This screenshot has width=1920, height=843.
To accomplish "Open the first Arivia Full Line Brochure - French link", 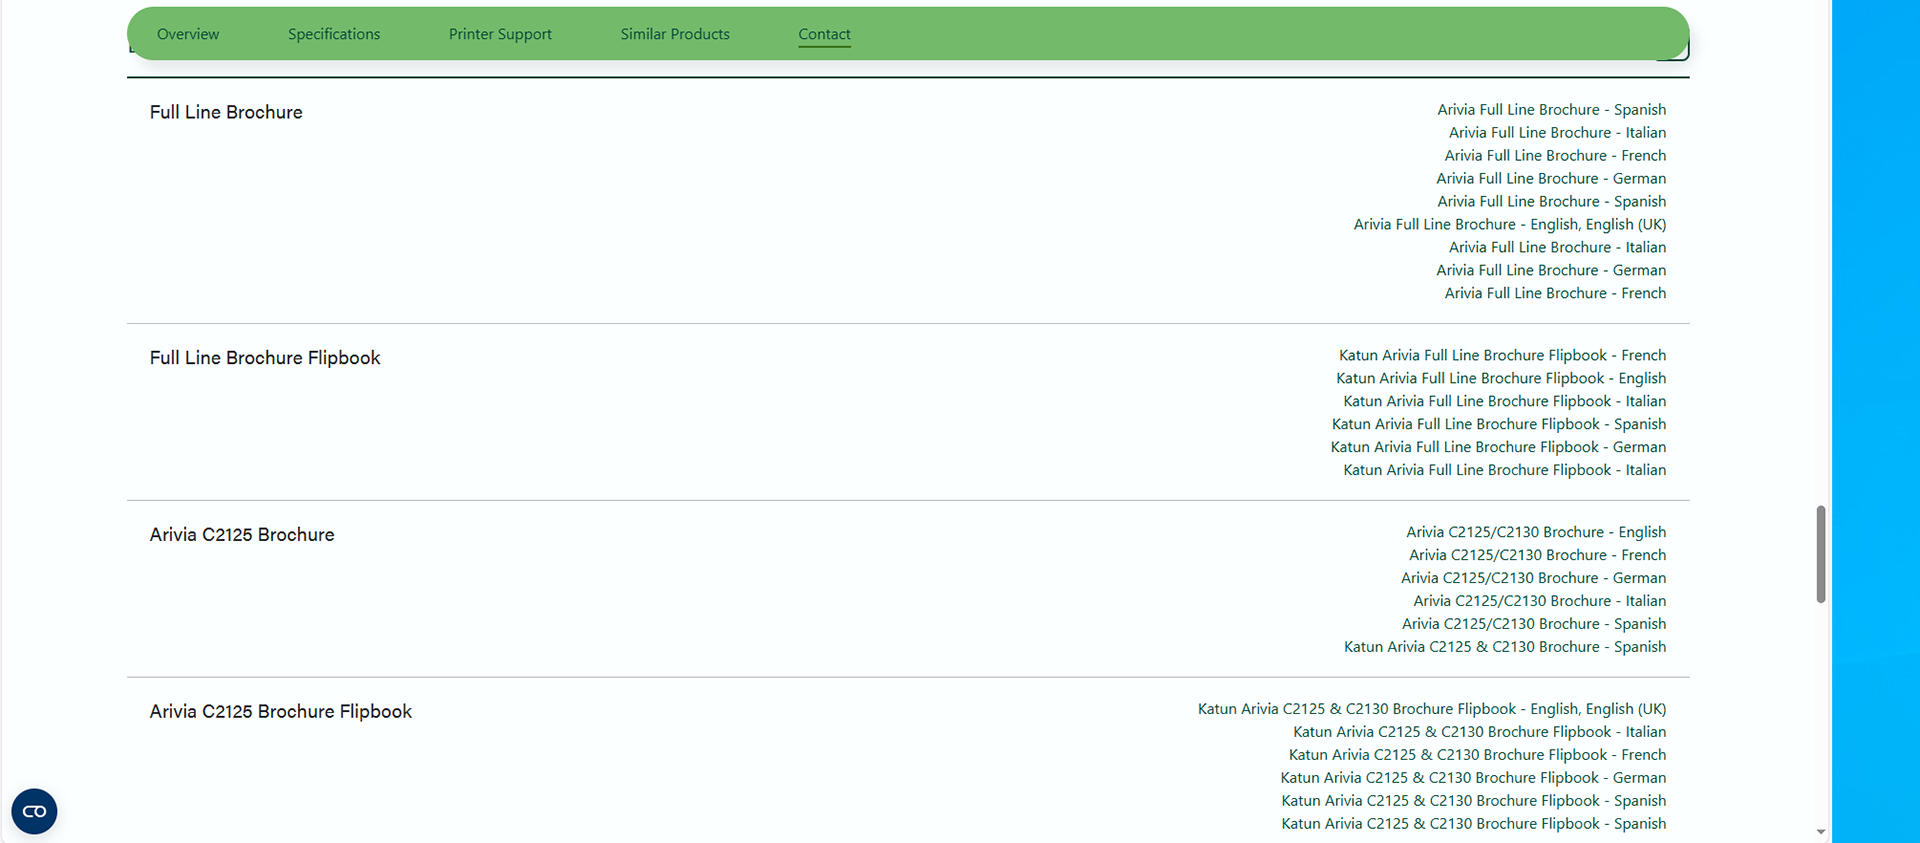I will (1555, 156).
